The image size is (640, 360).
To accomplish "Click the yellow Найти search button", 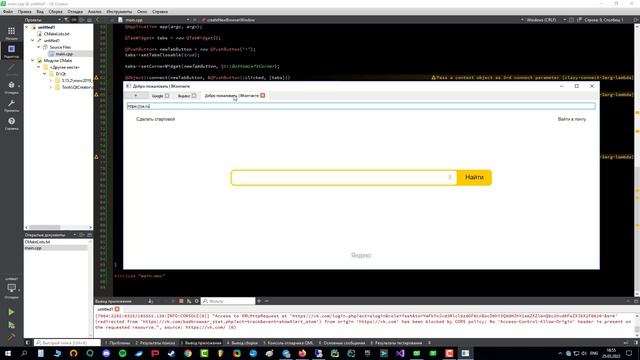I will (474, 178).
